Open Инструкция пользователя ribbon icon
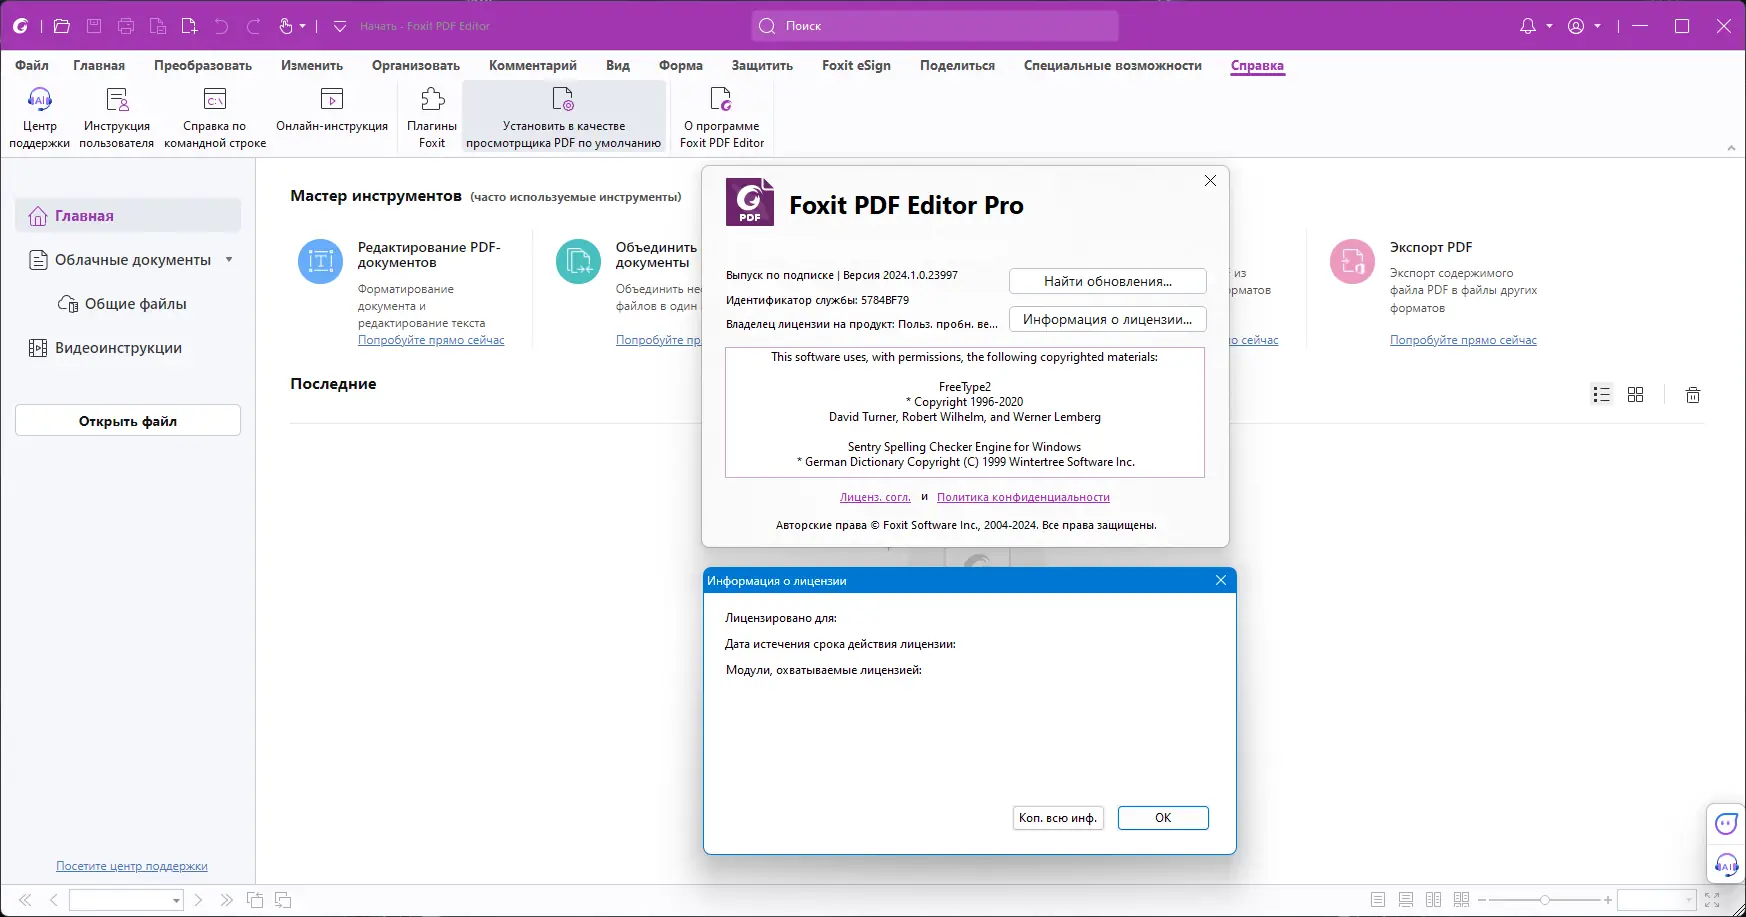Screen dimensions: 1746x917 click(x=117, y=117)
